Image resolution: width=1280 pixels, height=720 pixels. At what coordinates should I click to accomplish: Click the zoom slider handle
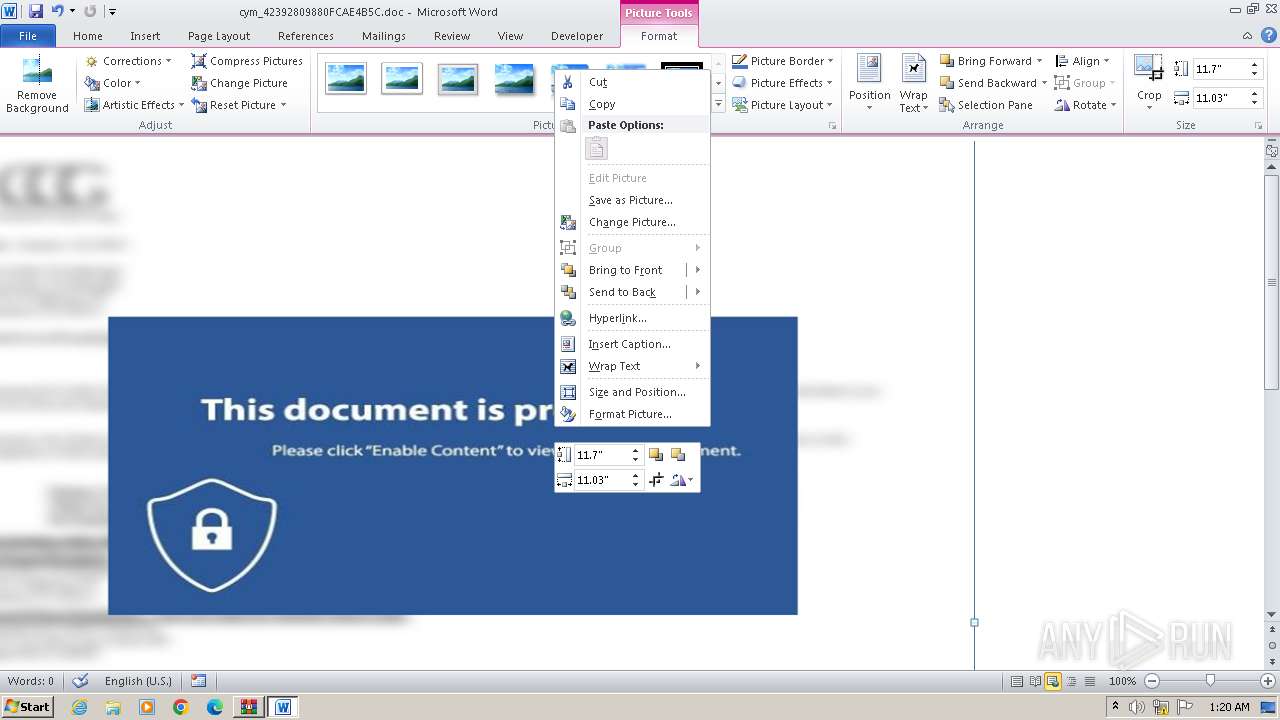[1210, 681]
